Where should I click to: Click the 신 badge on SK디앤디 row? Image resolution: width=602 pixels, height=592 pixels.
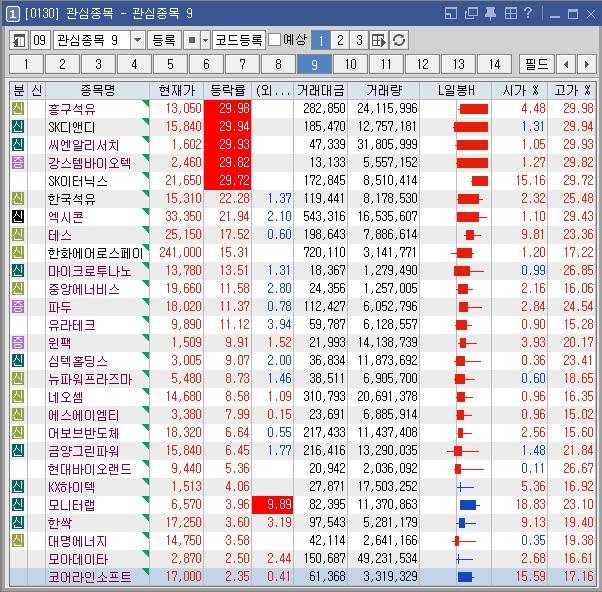point(18,126)
